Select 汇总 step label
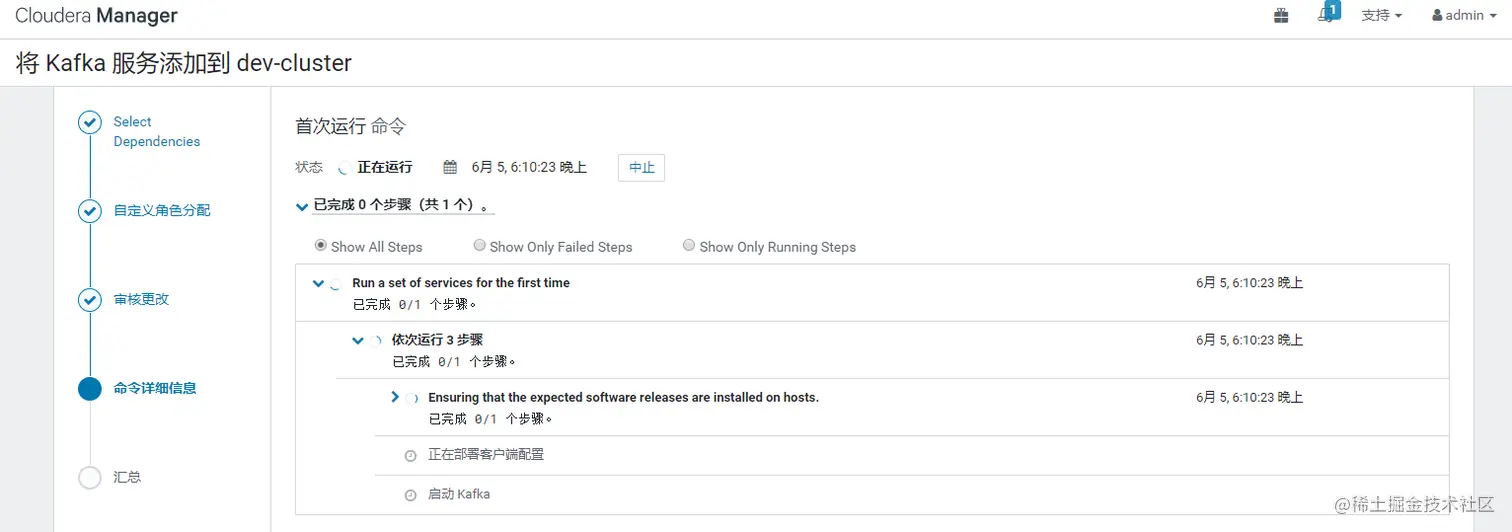The height and width of the screenshot is (532, 1512). pos(127,477)
